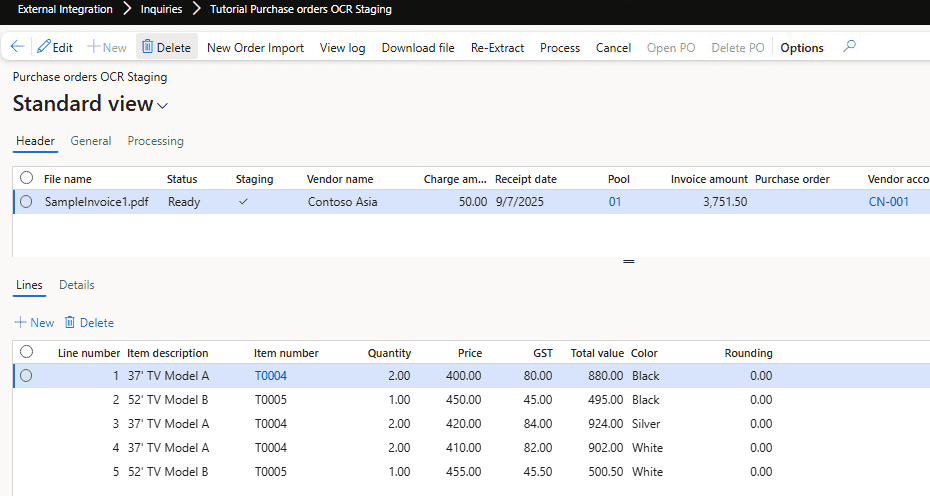Click the trash Delete icon in toolbar
The height and width of the screenshot is (496, 930).
[x=147, y=47]
